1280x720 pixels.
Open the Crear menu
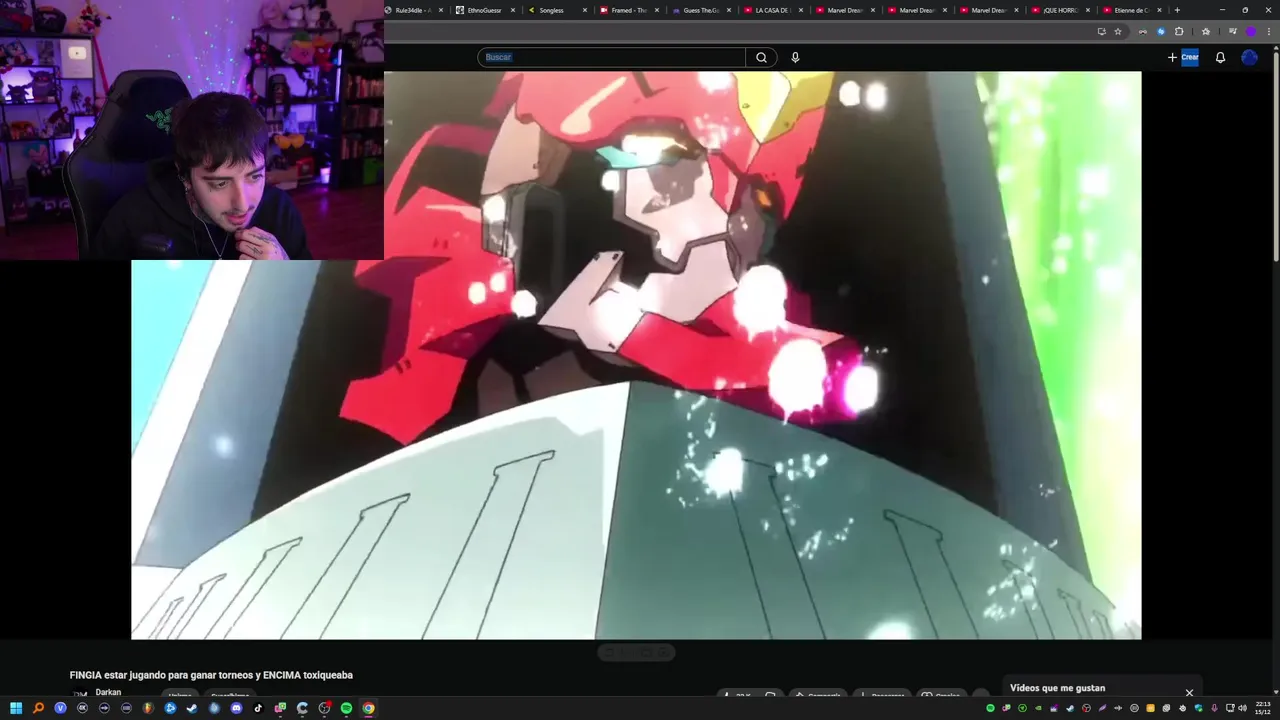[1183, 57]
